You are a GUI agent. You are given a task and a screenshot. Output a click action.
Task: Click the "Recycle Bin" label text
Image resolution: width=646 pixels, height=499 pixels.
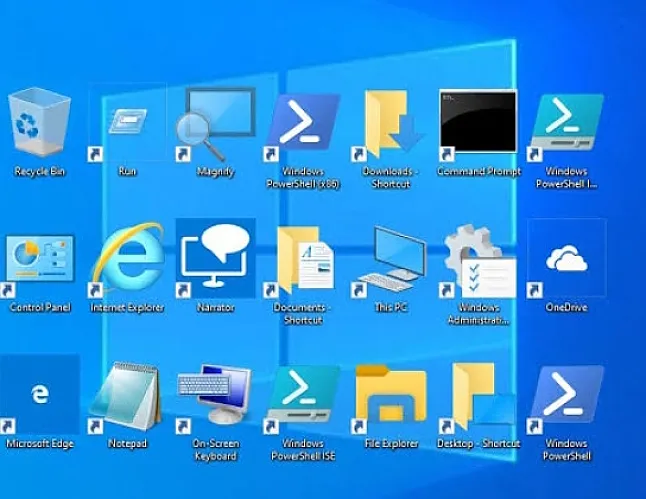click(x=40, y=171)
